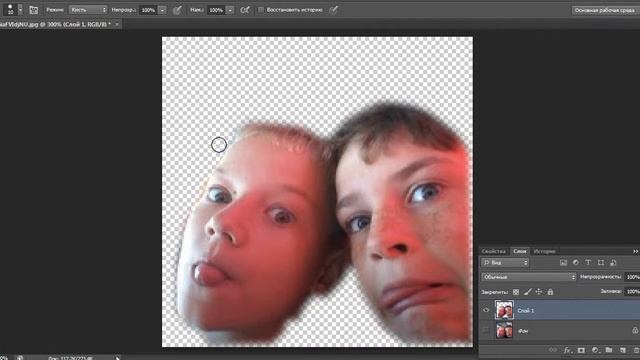
Task: Add a layer style with fx icon
Action: coord(567,350)
